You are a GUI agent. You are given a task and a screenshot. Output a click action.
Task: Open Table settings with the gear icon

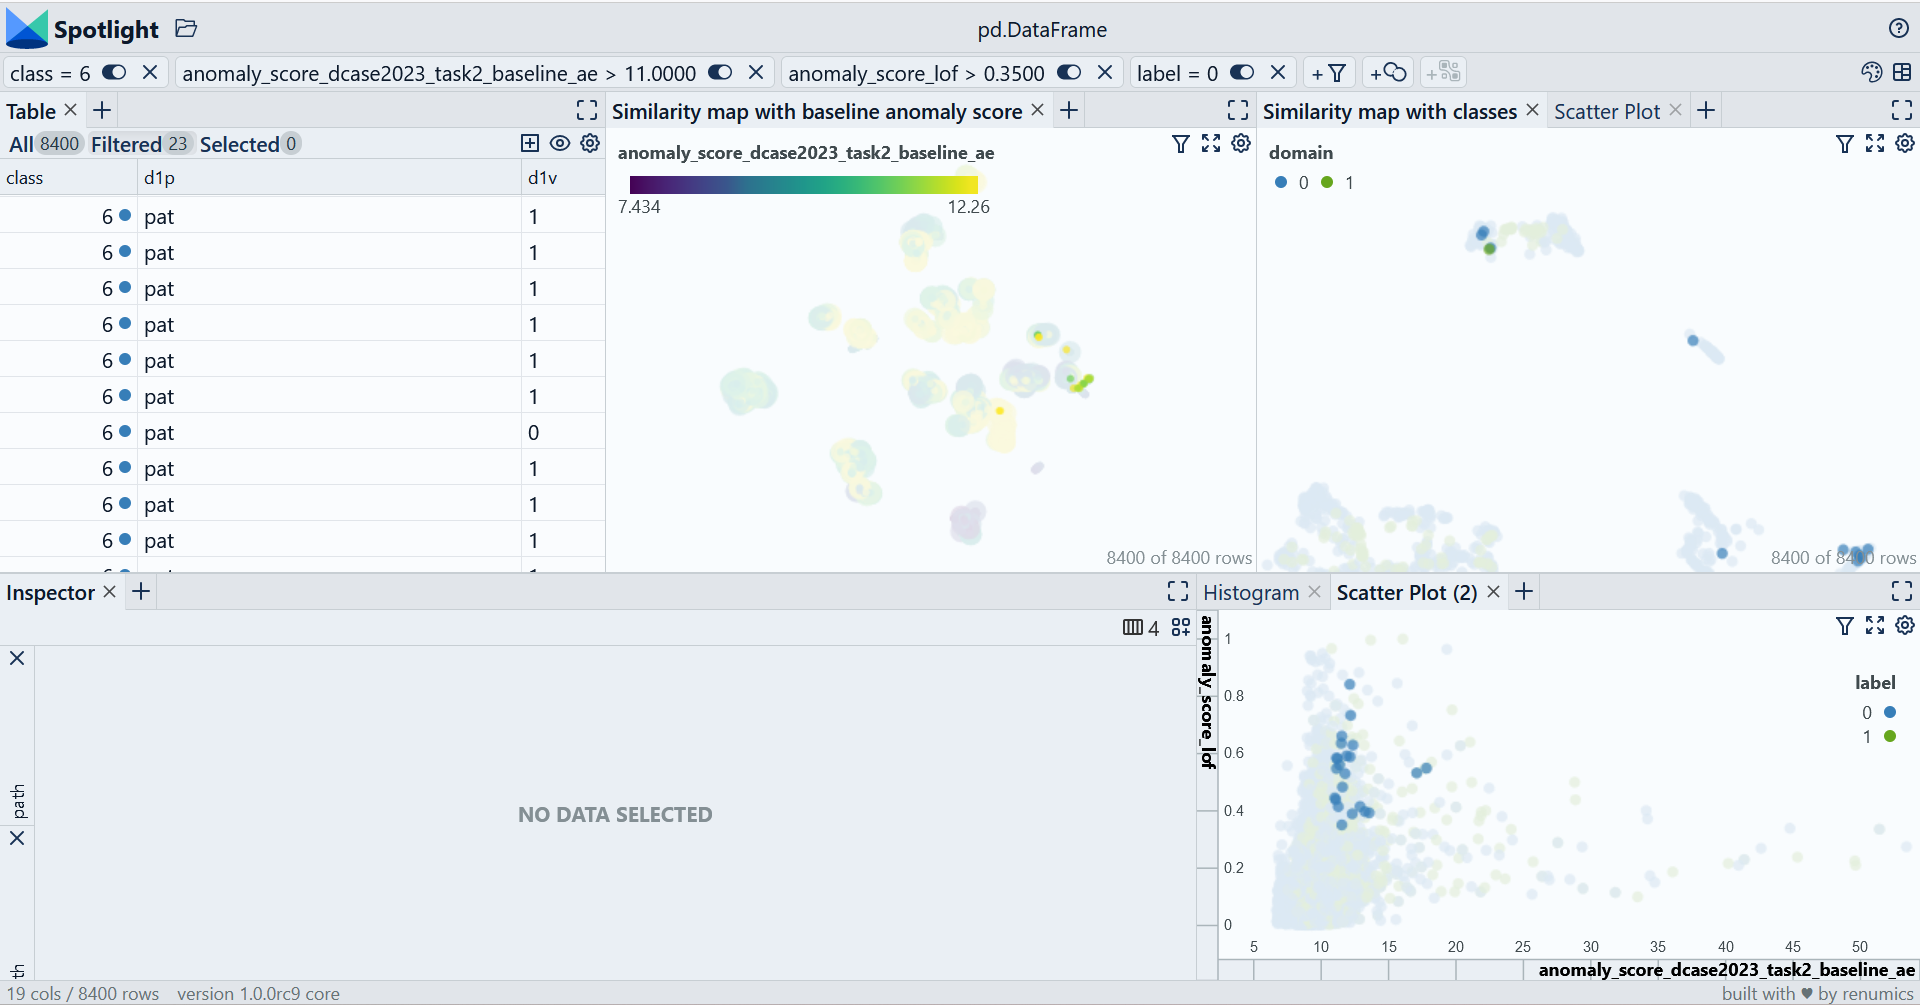[x=589, y=143]
